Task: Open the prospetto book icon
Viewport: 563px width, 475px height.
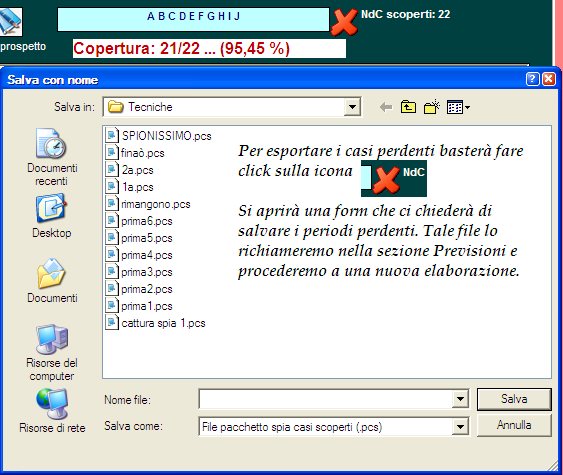Action: tap(11, 22)
